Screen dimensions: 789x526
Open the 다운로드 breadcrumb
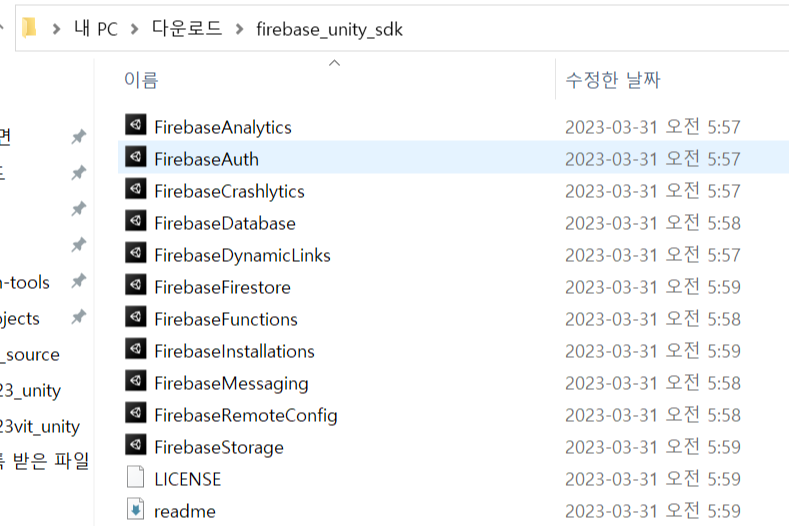pos(187,28)
